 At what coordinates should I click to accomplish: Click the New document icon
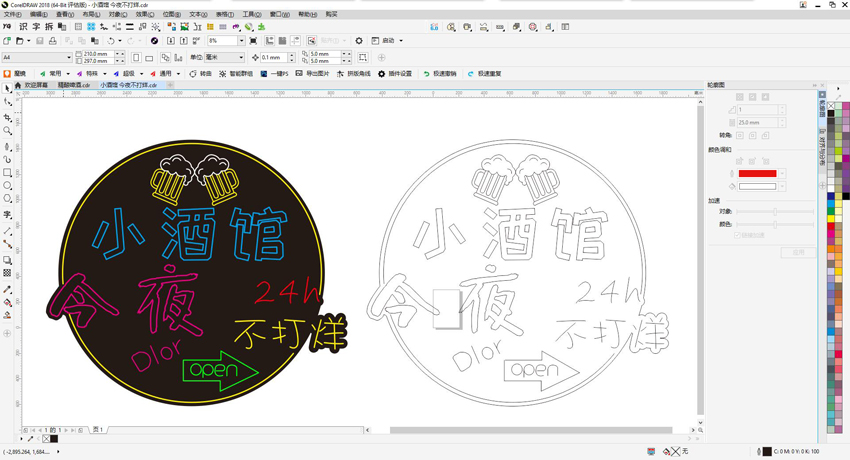coord(7,41)
